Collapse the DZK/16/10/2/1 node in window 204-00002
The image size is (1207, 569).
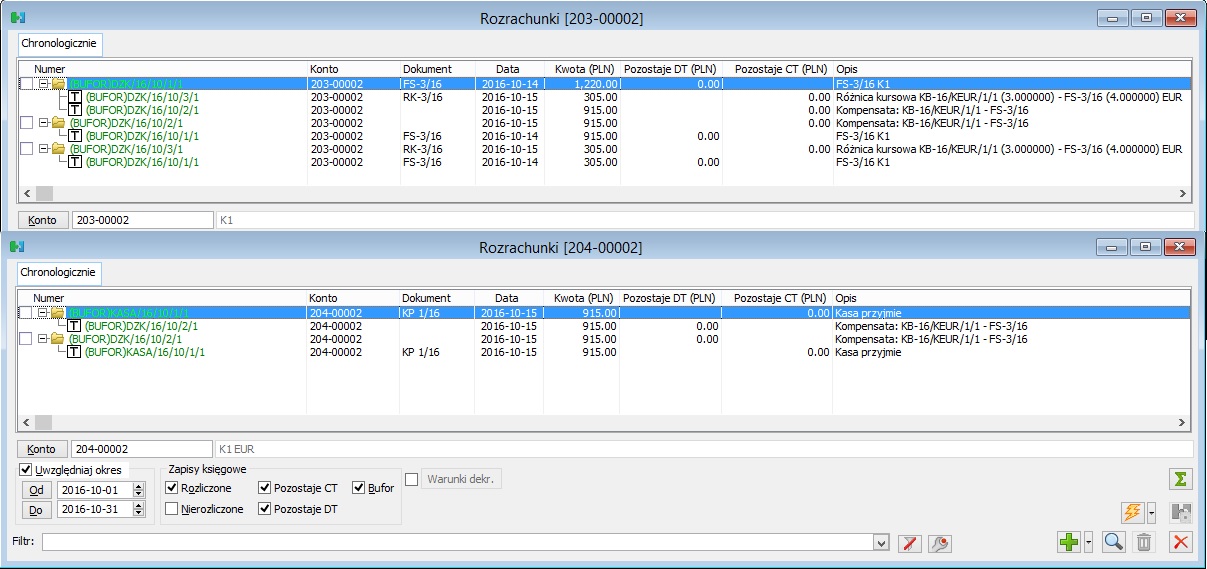[x=43, y=339]
